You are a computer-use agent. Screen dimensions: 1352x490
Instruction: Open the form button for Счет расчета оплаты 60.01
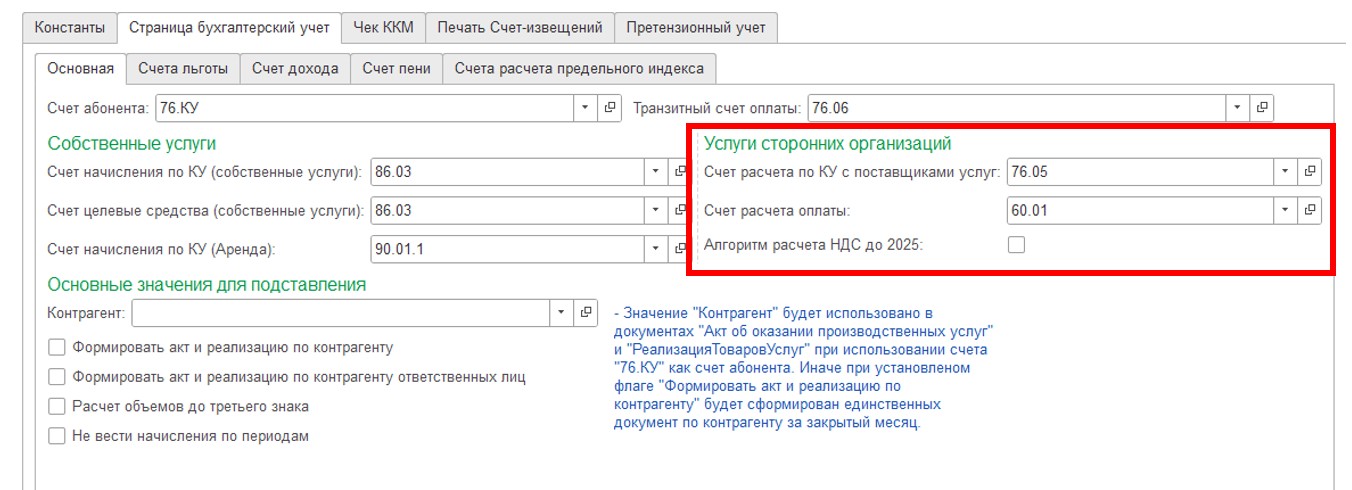click(1310, 211)
